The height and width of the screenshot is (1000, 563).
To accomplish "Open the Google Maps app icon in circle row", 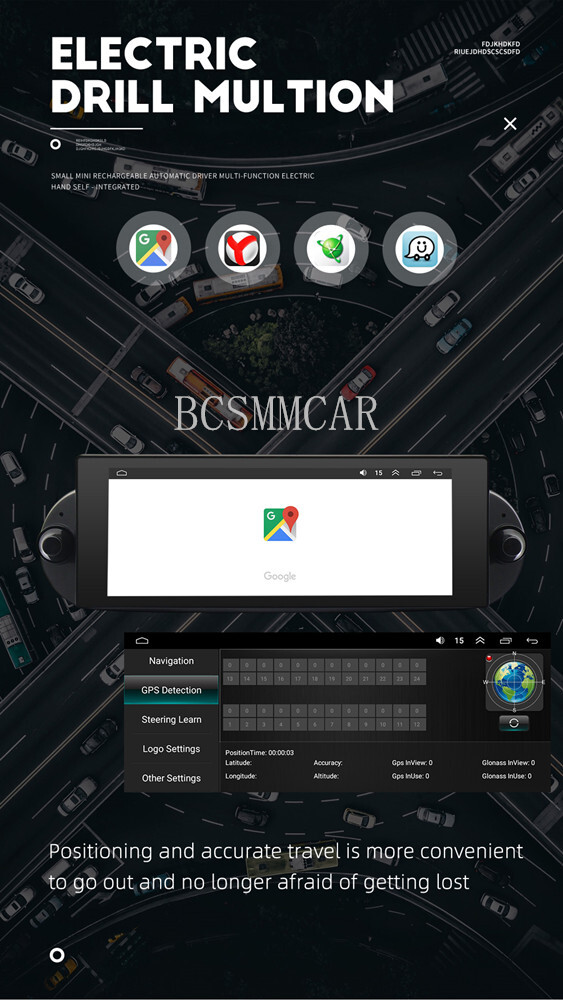I will pyautogui.click(x=153, y=248).
